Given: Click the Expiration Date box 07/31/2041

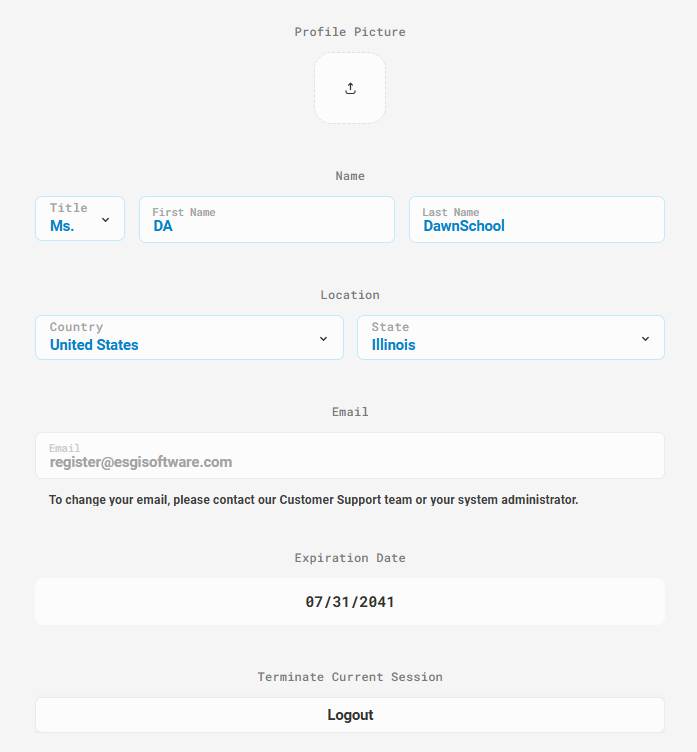Looking at the screenshot, I should coord(350,601).
